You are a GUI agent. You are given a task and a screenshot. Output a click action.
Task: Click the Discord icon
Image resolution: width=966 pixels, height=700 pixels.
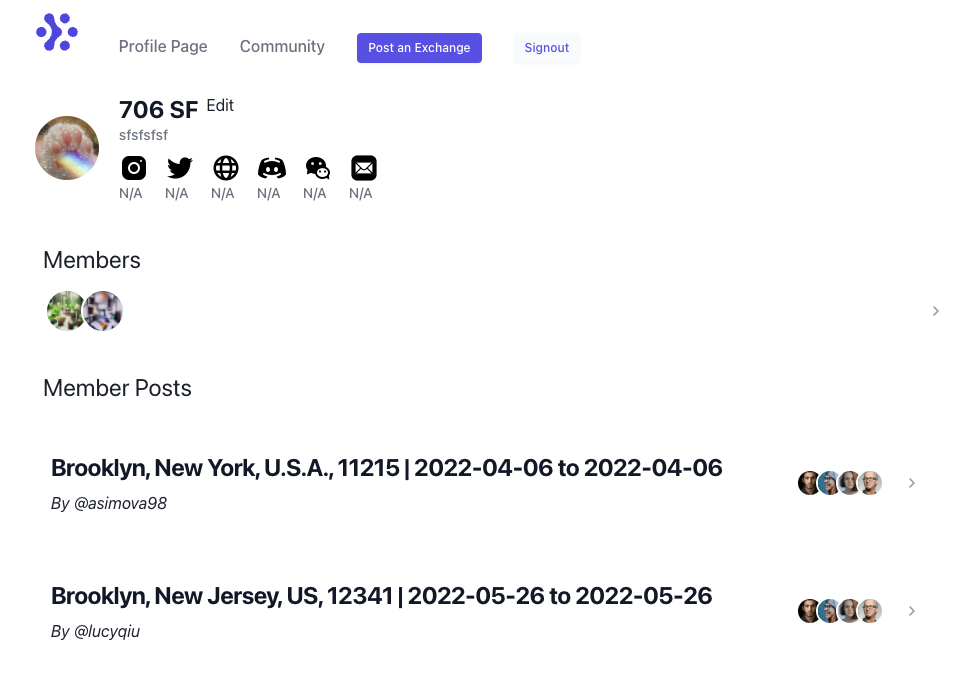pyautogui.click(x=272, y=168)
